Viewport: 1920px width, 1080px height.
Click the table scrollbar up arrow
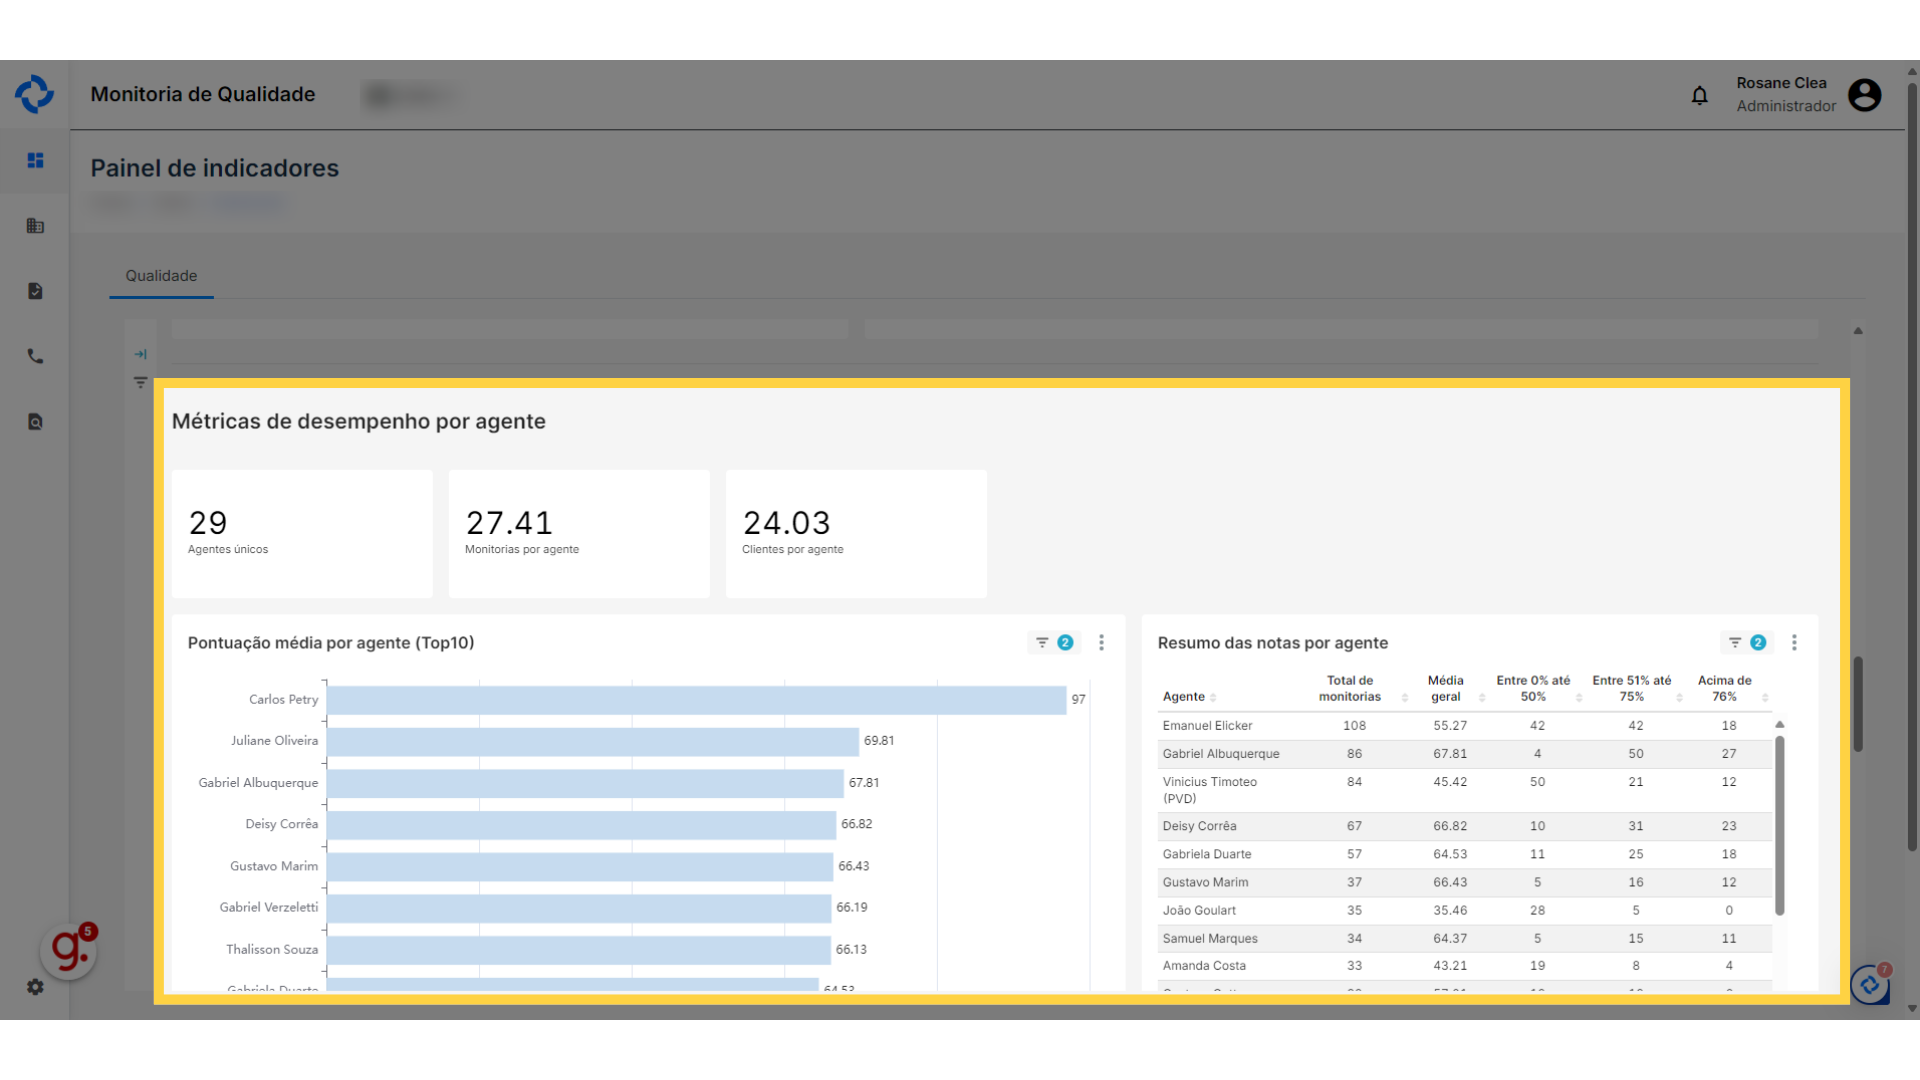click(1780, 724)
